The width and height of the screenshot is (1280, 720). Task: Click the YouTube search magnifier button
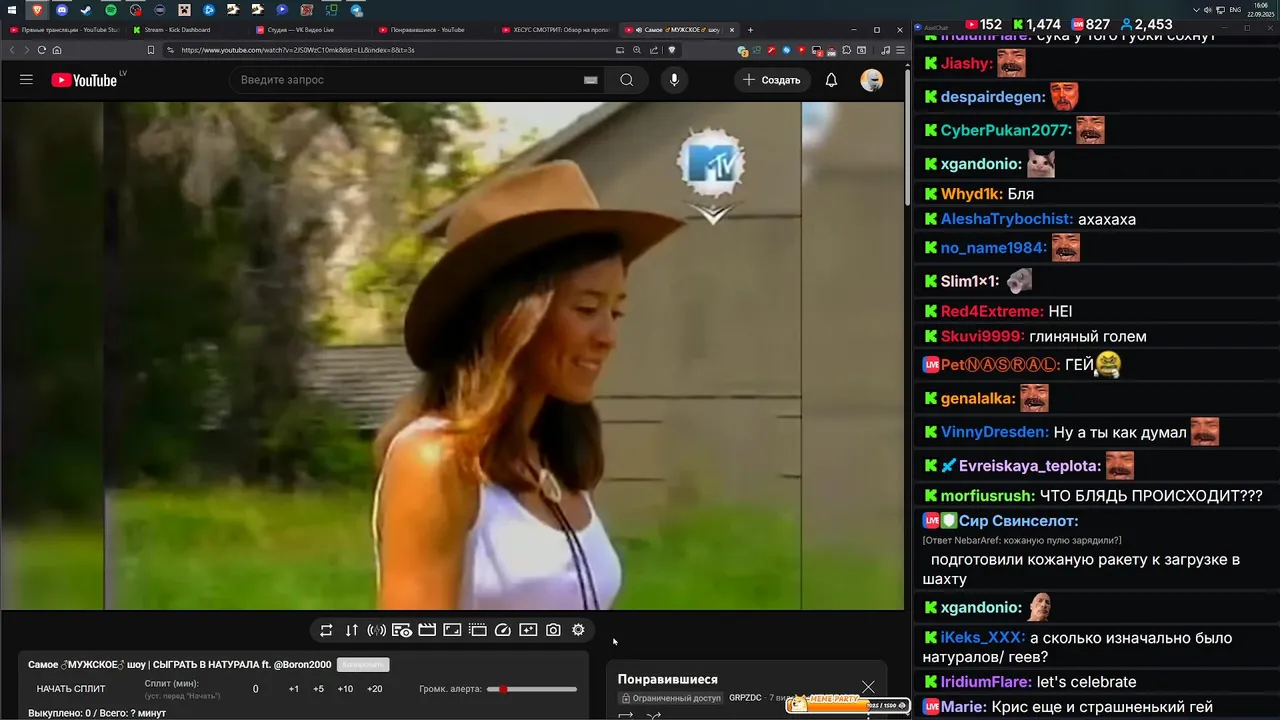tap(627, 80)
